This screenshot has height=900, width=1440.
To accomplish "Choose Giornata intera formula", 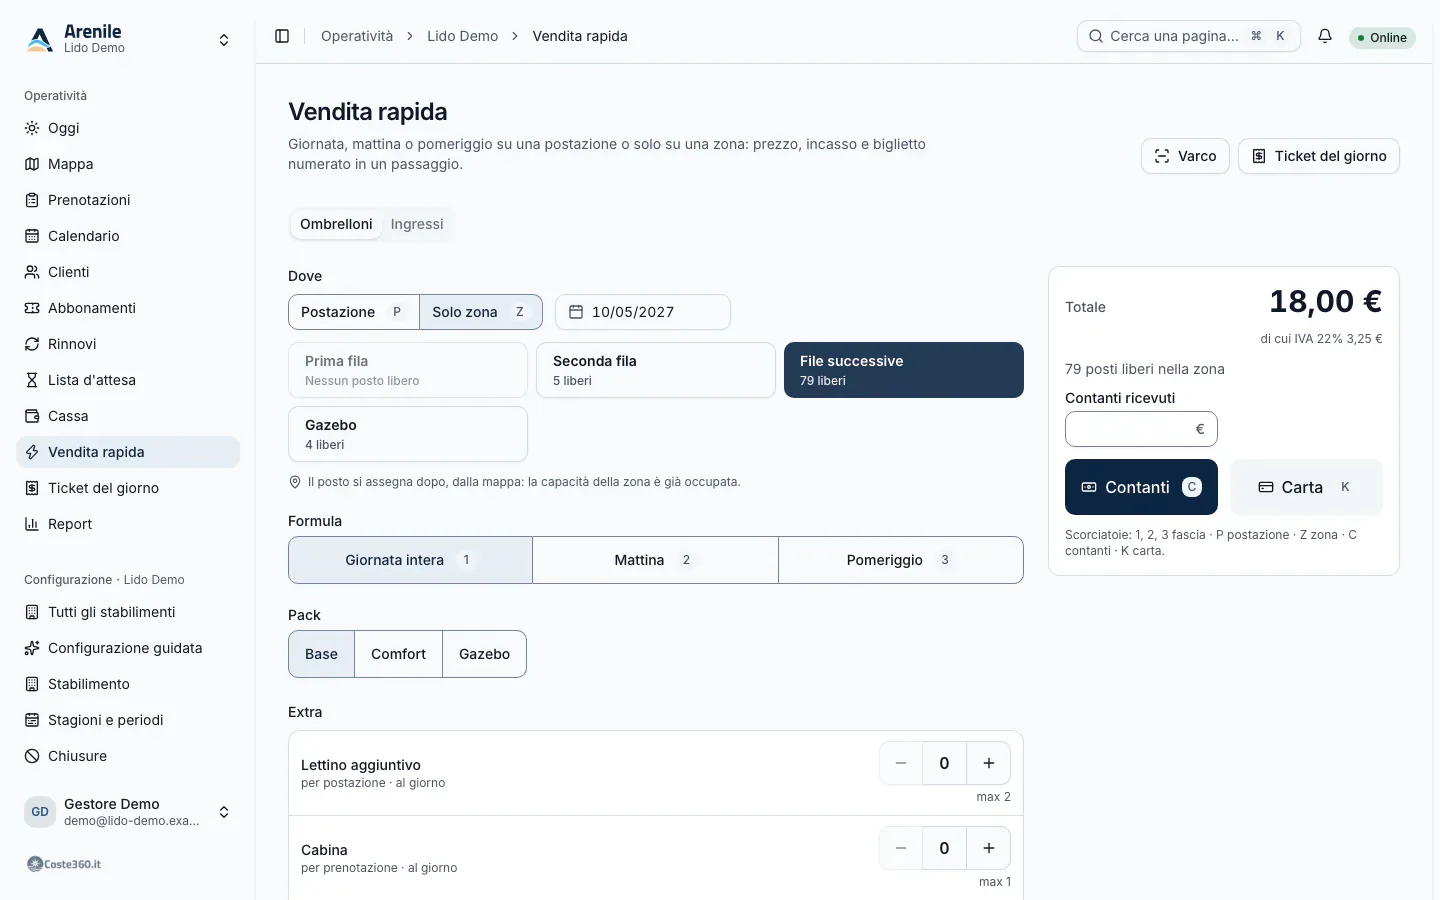I will pyautogui.click(x=410, y=560).
